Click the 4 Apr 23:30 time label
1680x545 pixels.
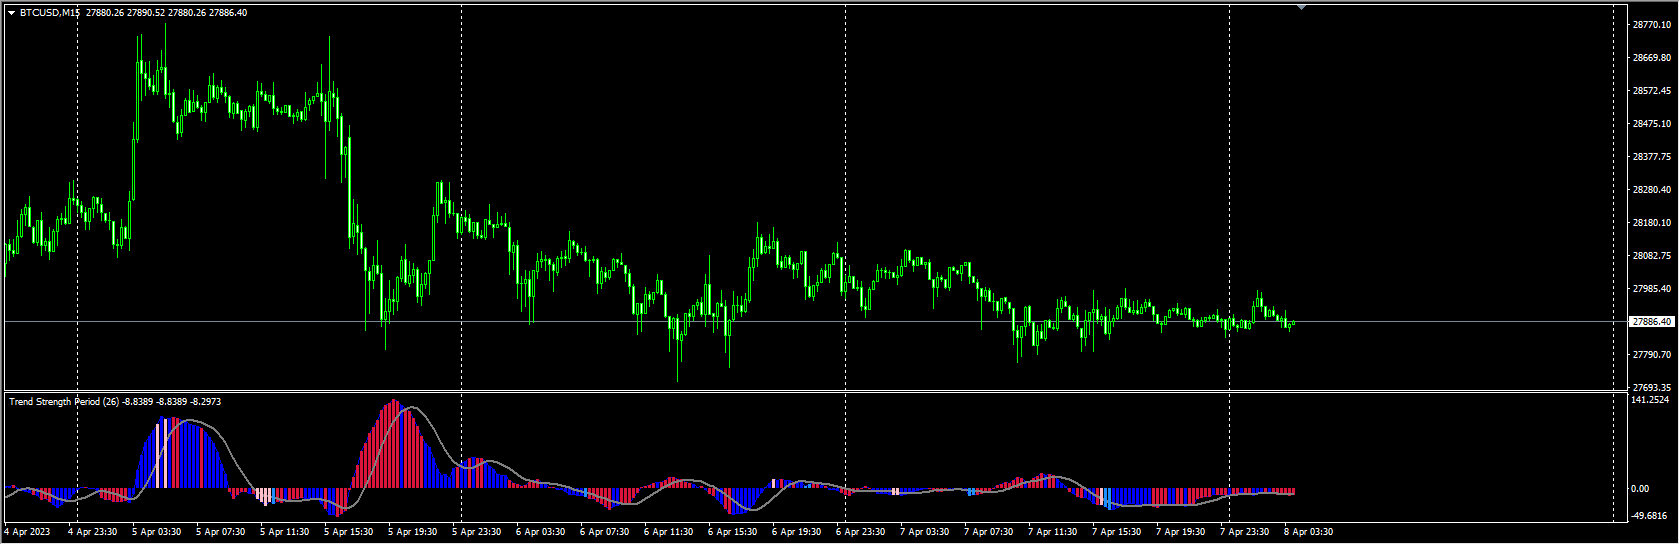coord(93,532)
